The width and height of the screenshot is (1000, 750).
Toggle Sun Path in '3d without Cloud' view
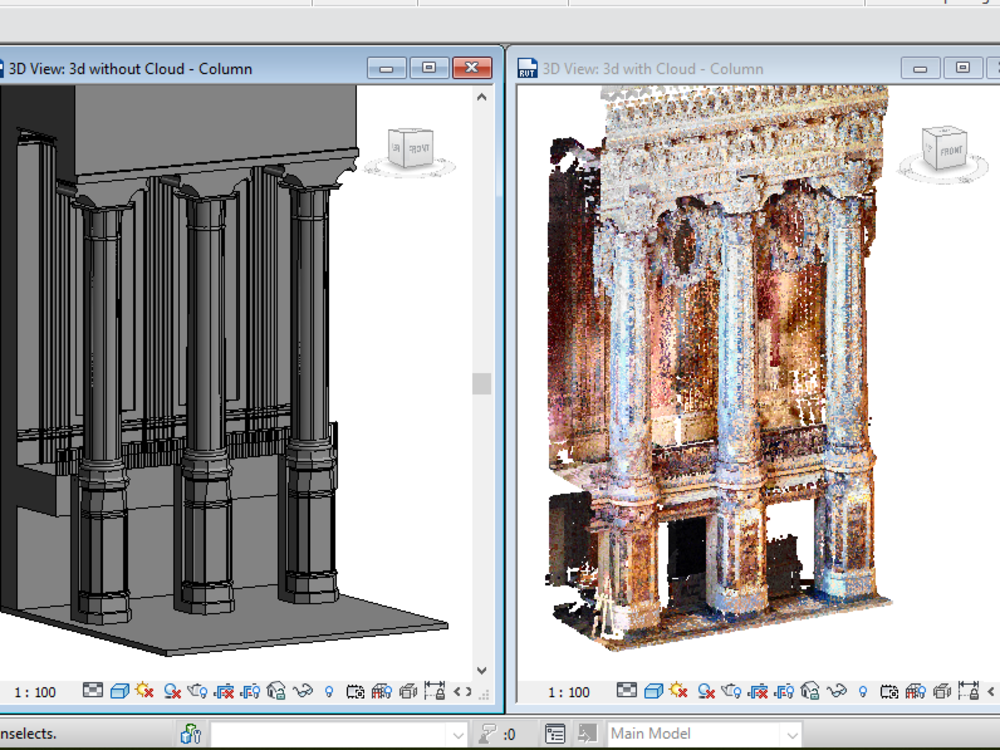click(x=145, y=691)
